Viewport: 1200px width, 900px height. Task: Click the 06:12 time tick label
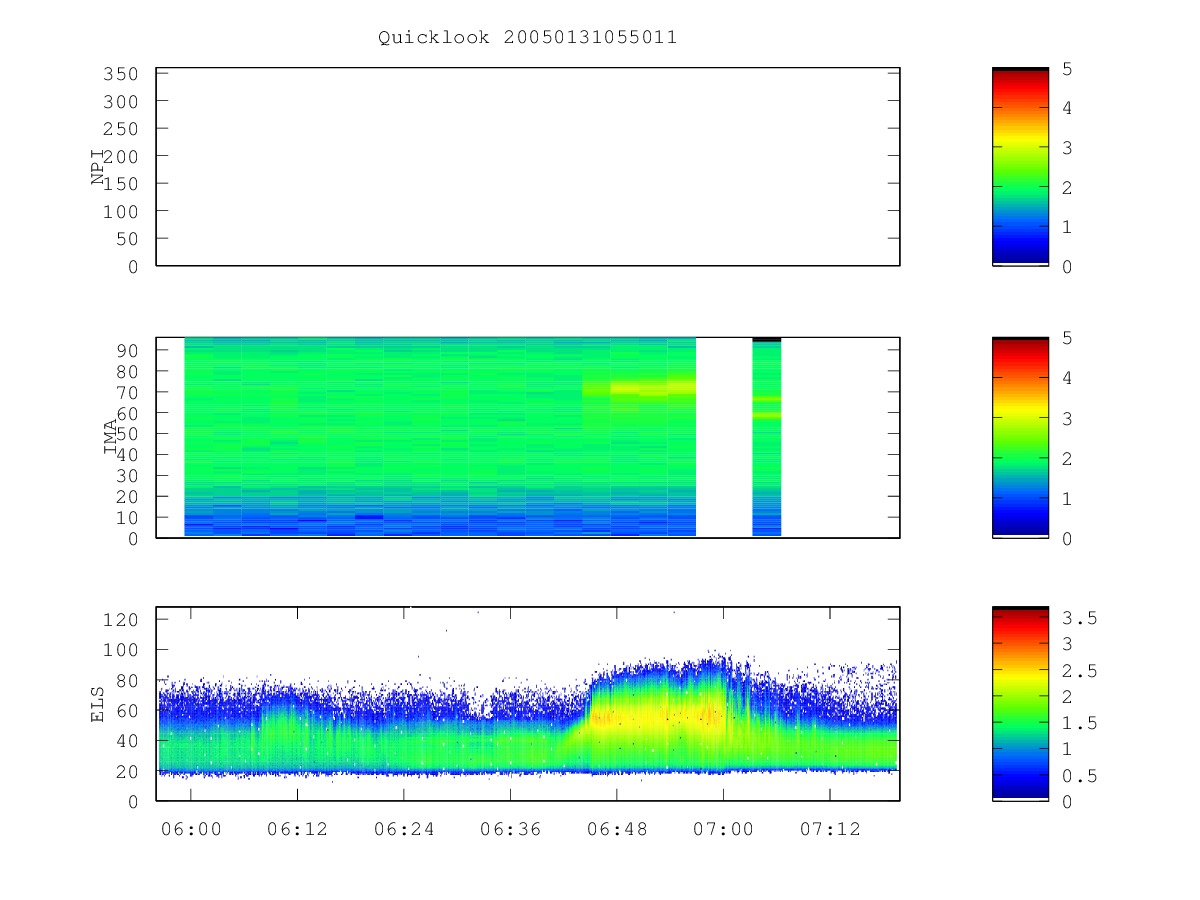click(x=297, y=829)
